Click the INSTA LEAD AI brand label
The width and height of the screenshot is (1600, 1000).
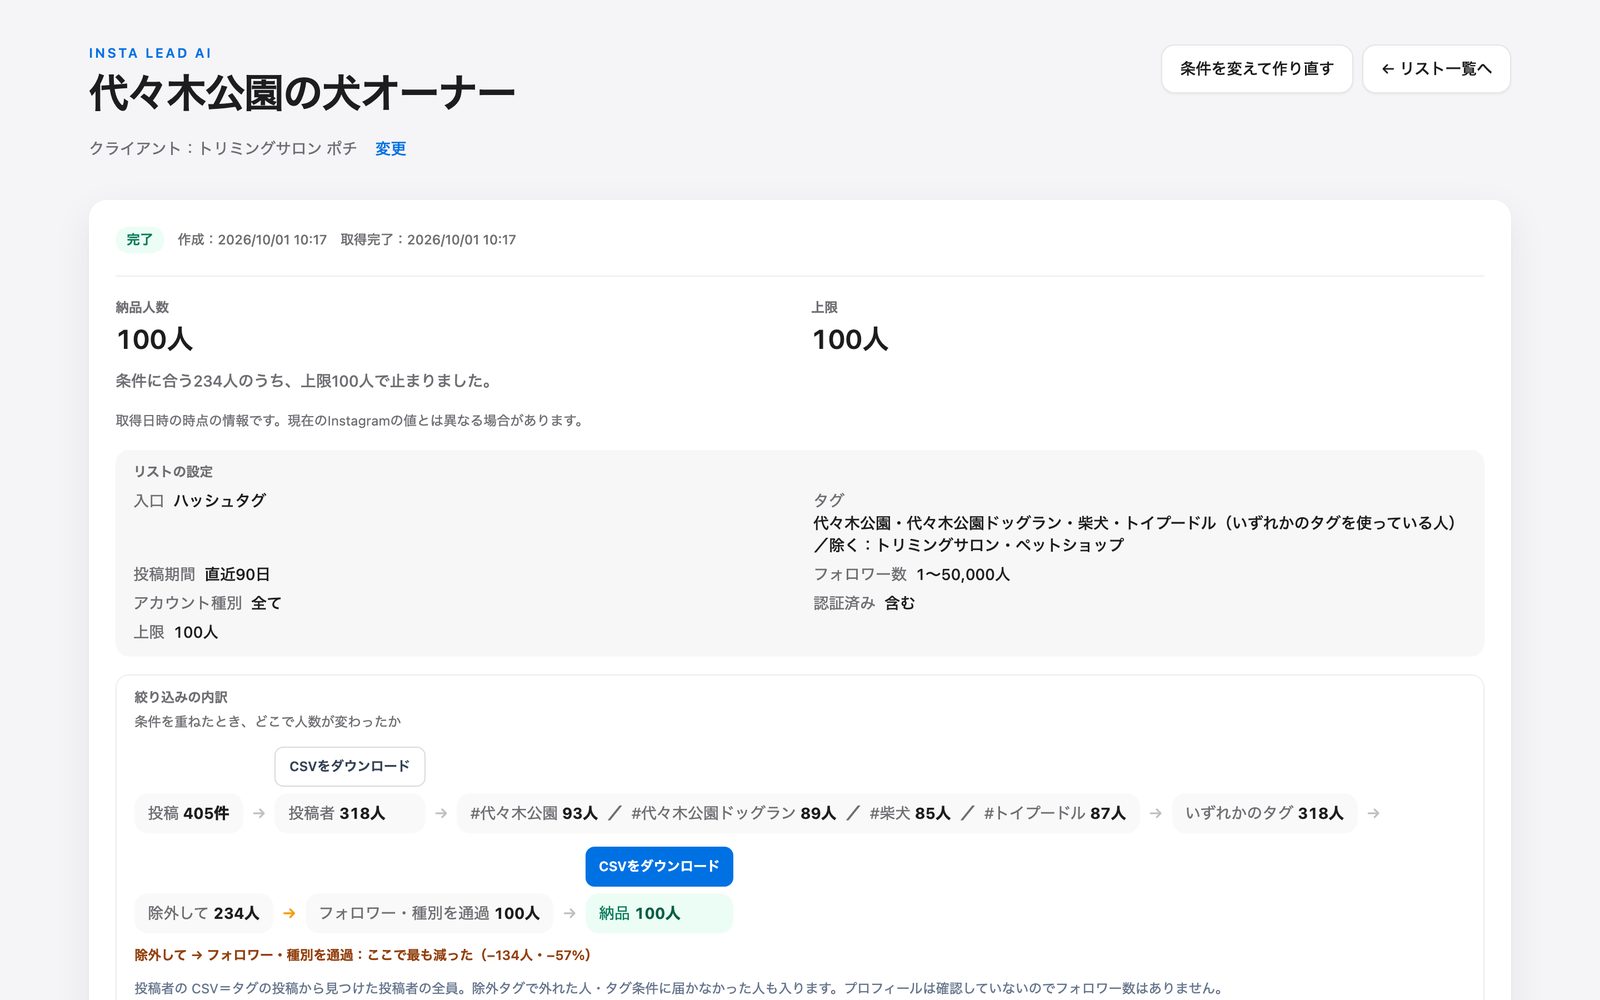point(150,53)
